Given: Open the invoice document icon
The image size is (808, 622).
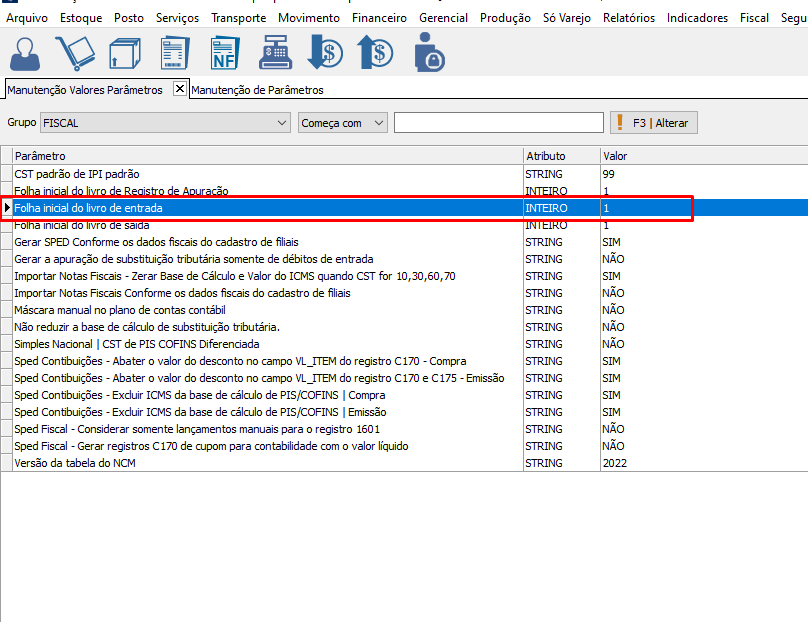Looking at the screenshot, I should pyautogui.click(x=175, y=53).
